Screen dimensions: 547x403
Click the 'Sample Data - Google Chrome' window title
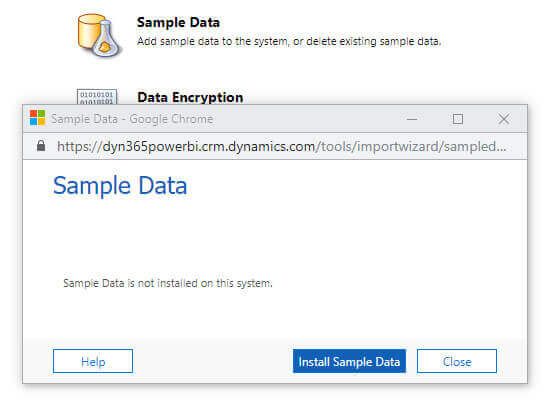pyautogui.click(x=132, y=119)
